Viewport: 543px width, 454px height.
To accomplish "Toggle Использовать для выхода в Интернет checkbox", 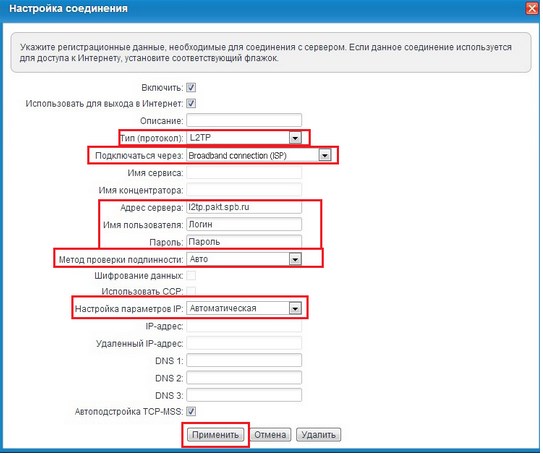I will tap(191, 103).
